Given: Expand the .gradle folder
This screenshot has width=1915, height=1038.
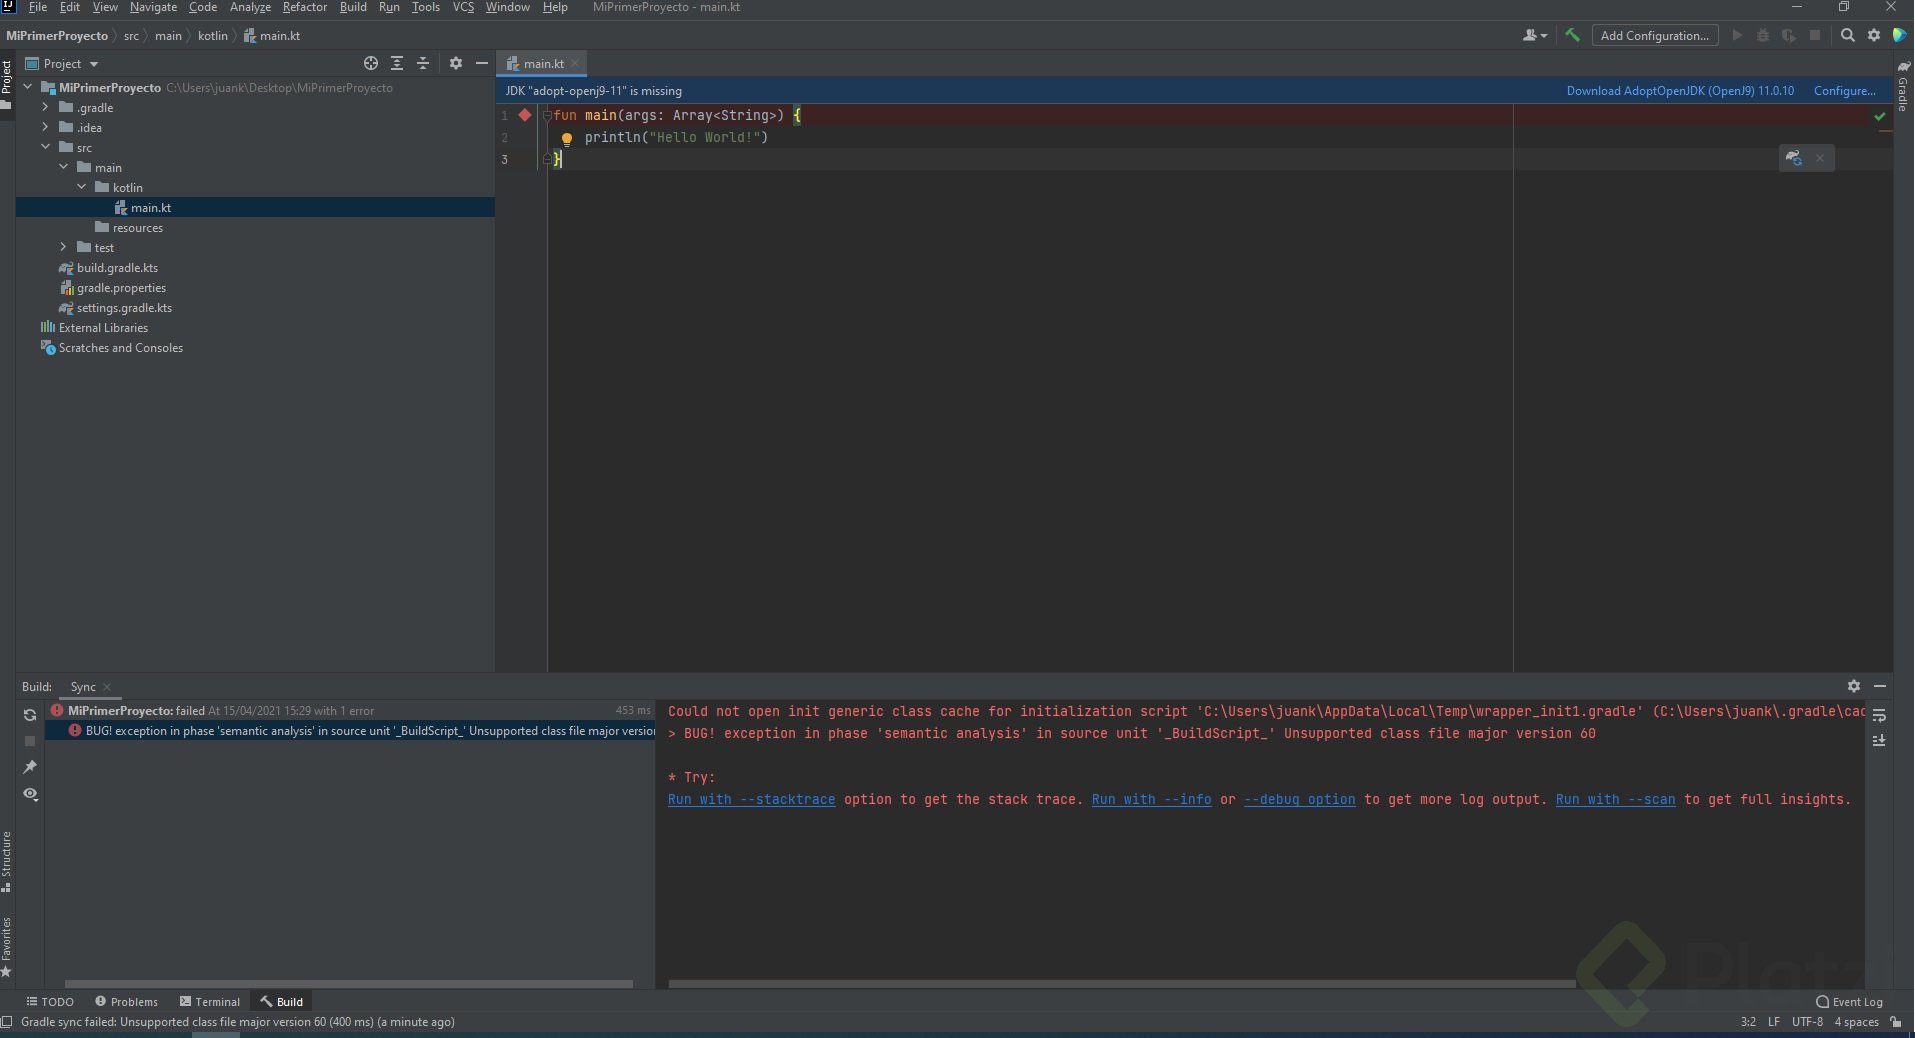Looking at the screenshot, I should (45, 107).
